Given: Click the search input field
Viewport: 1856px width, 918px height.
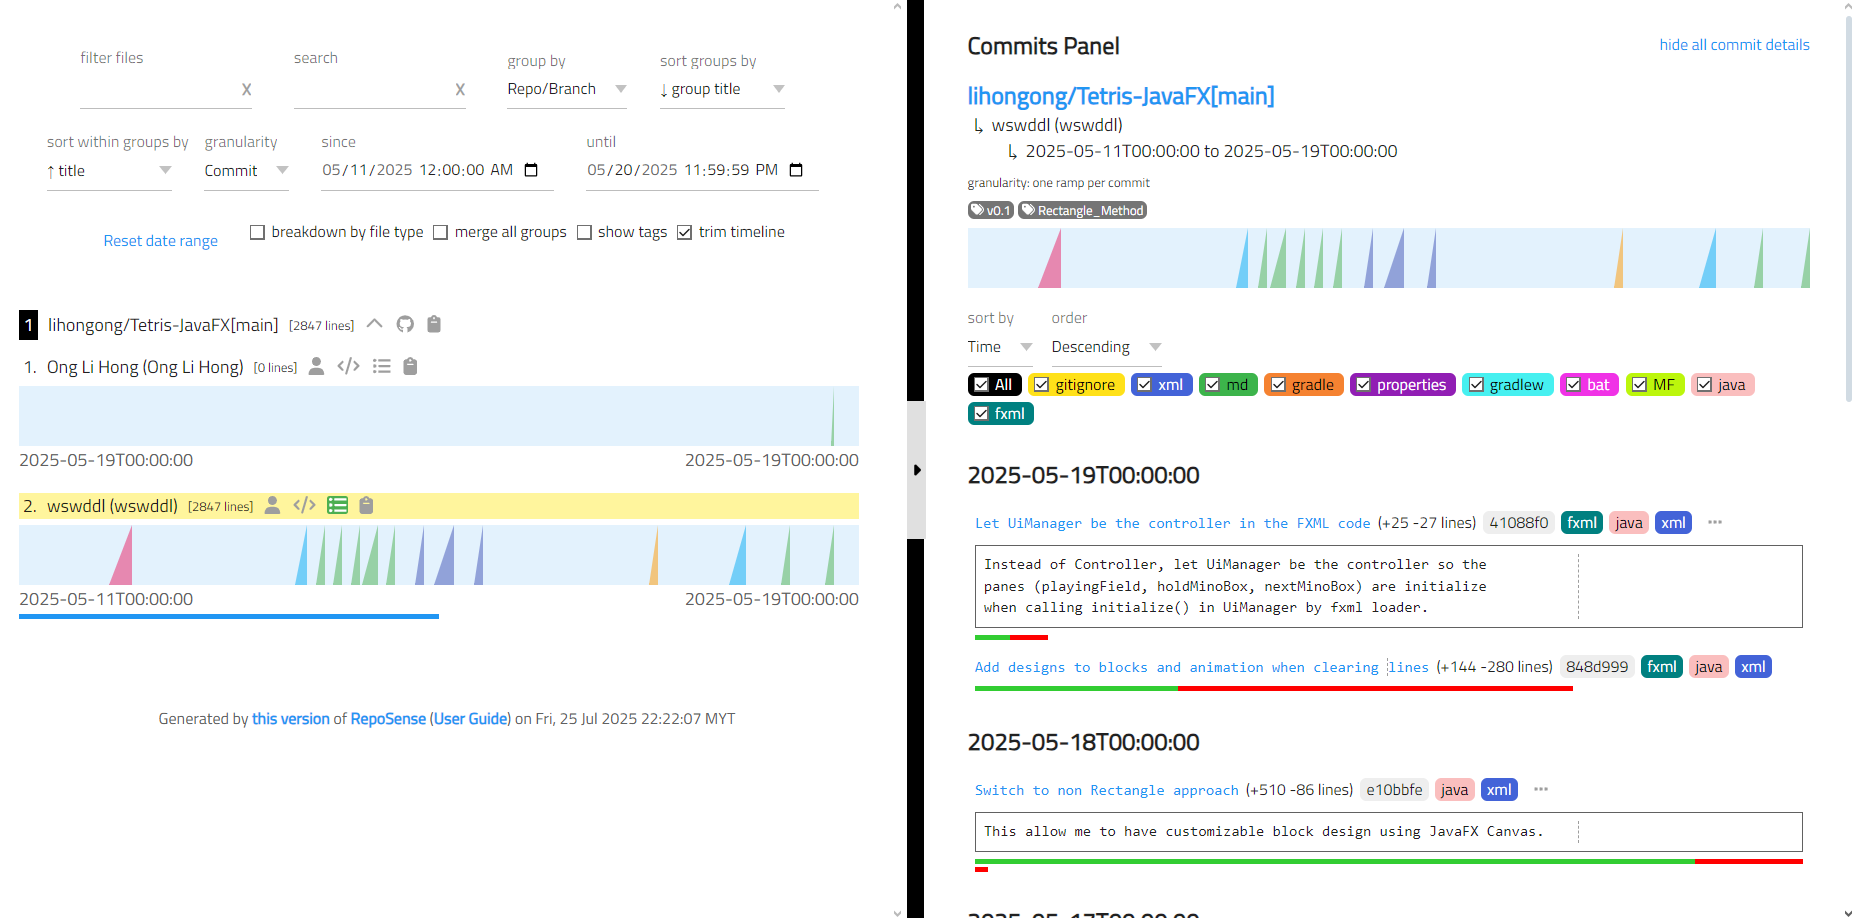Looking at the screenshot, I should coord(372,90).
